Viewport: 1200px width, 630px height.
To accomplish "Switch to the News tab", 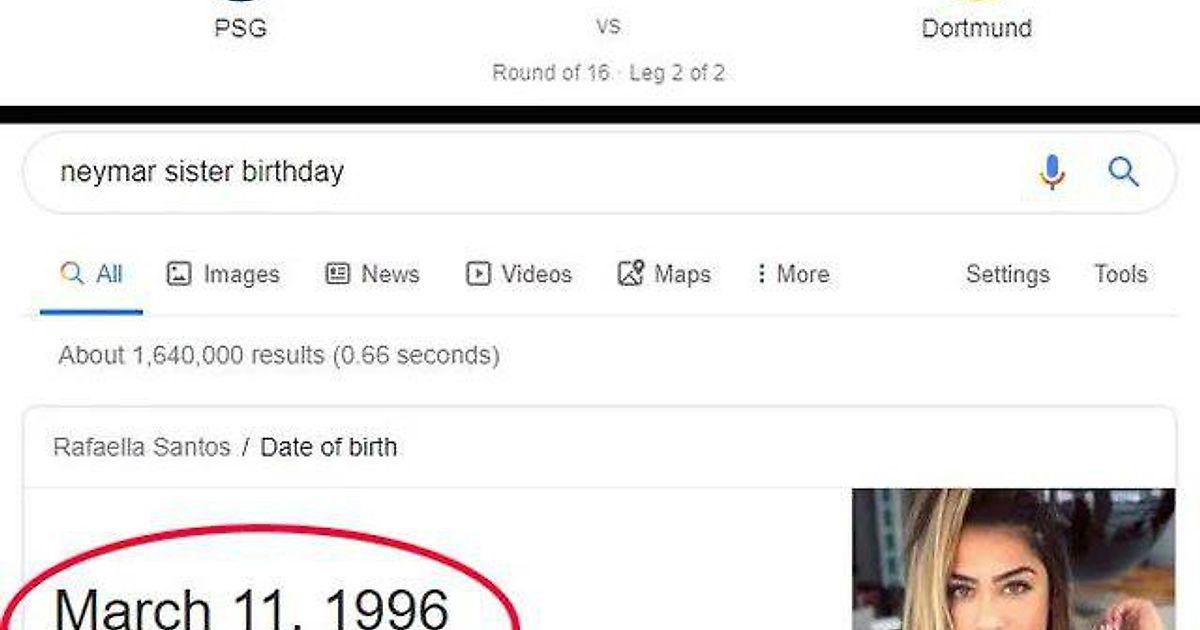I will 373,274.
